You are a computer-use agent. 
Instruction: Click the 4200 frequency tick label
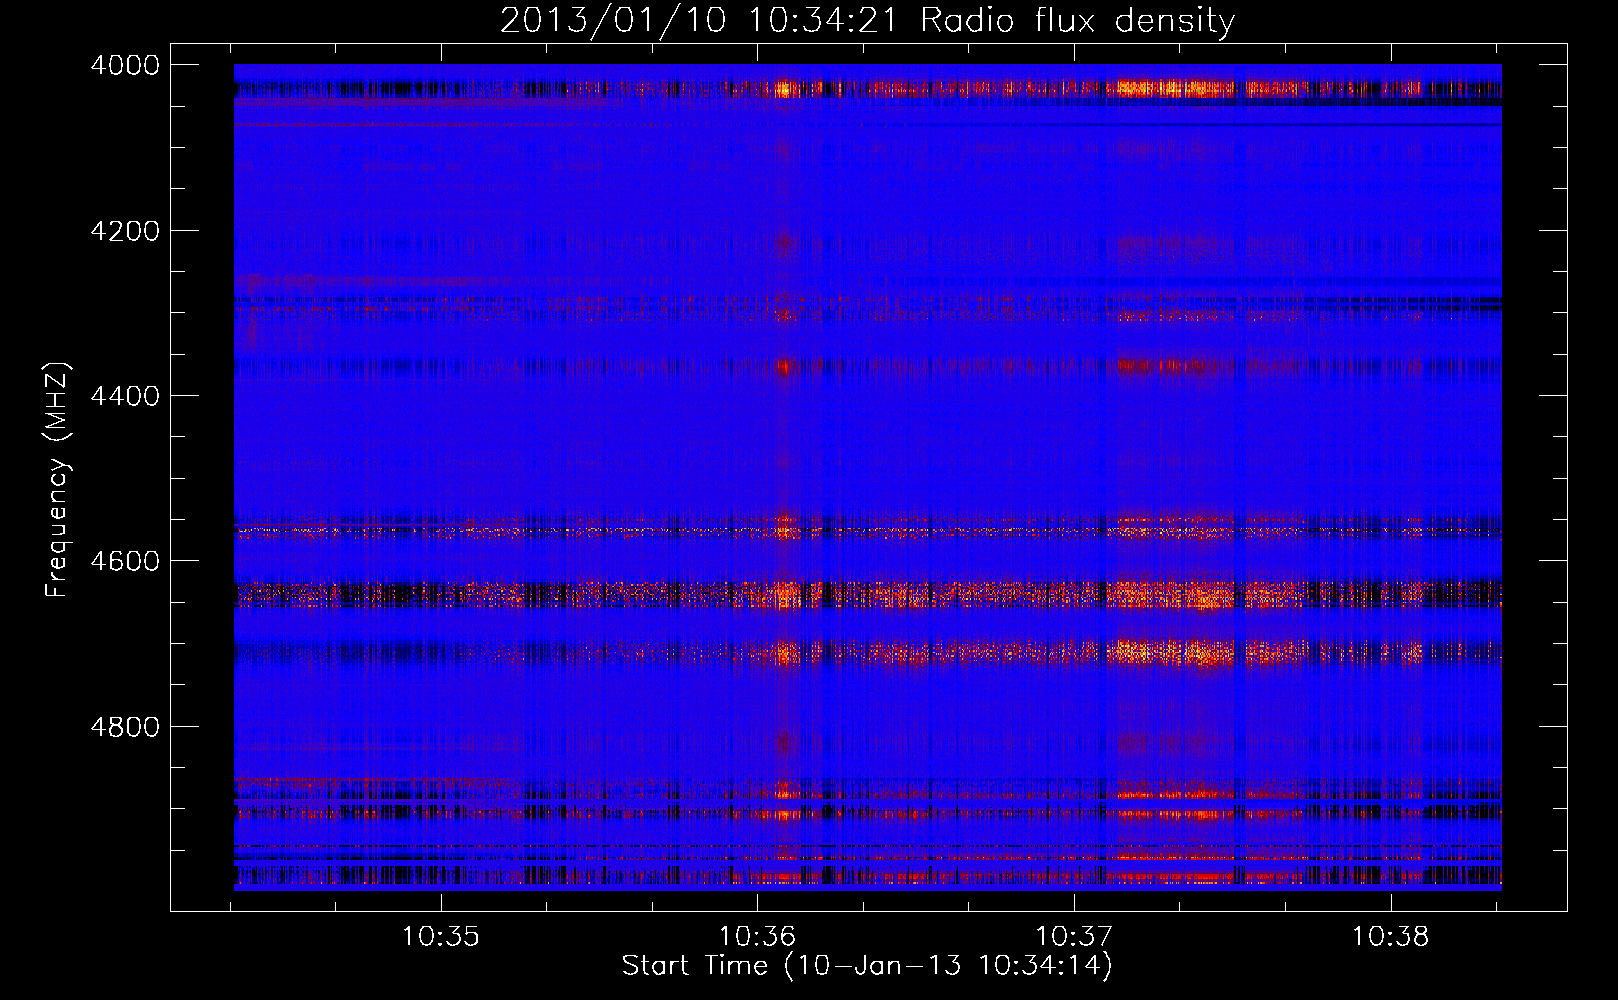[125, 231]
